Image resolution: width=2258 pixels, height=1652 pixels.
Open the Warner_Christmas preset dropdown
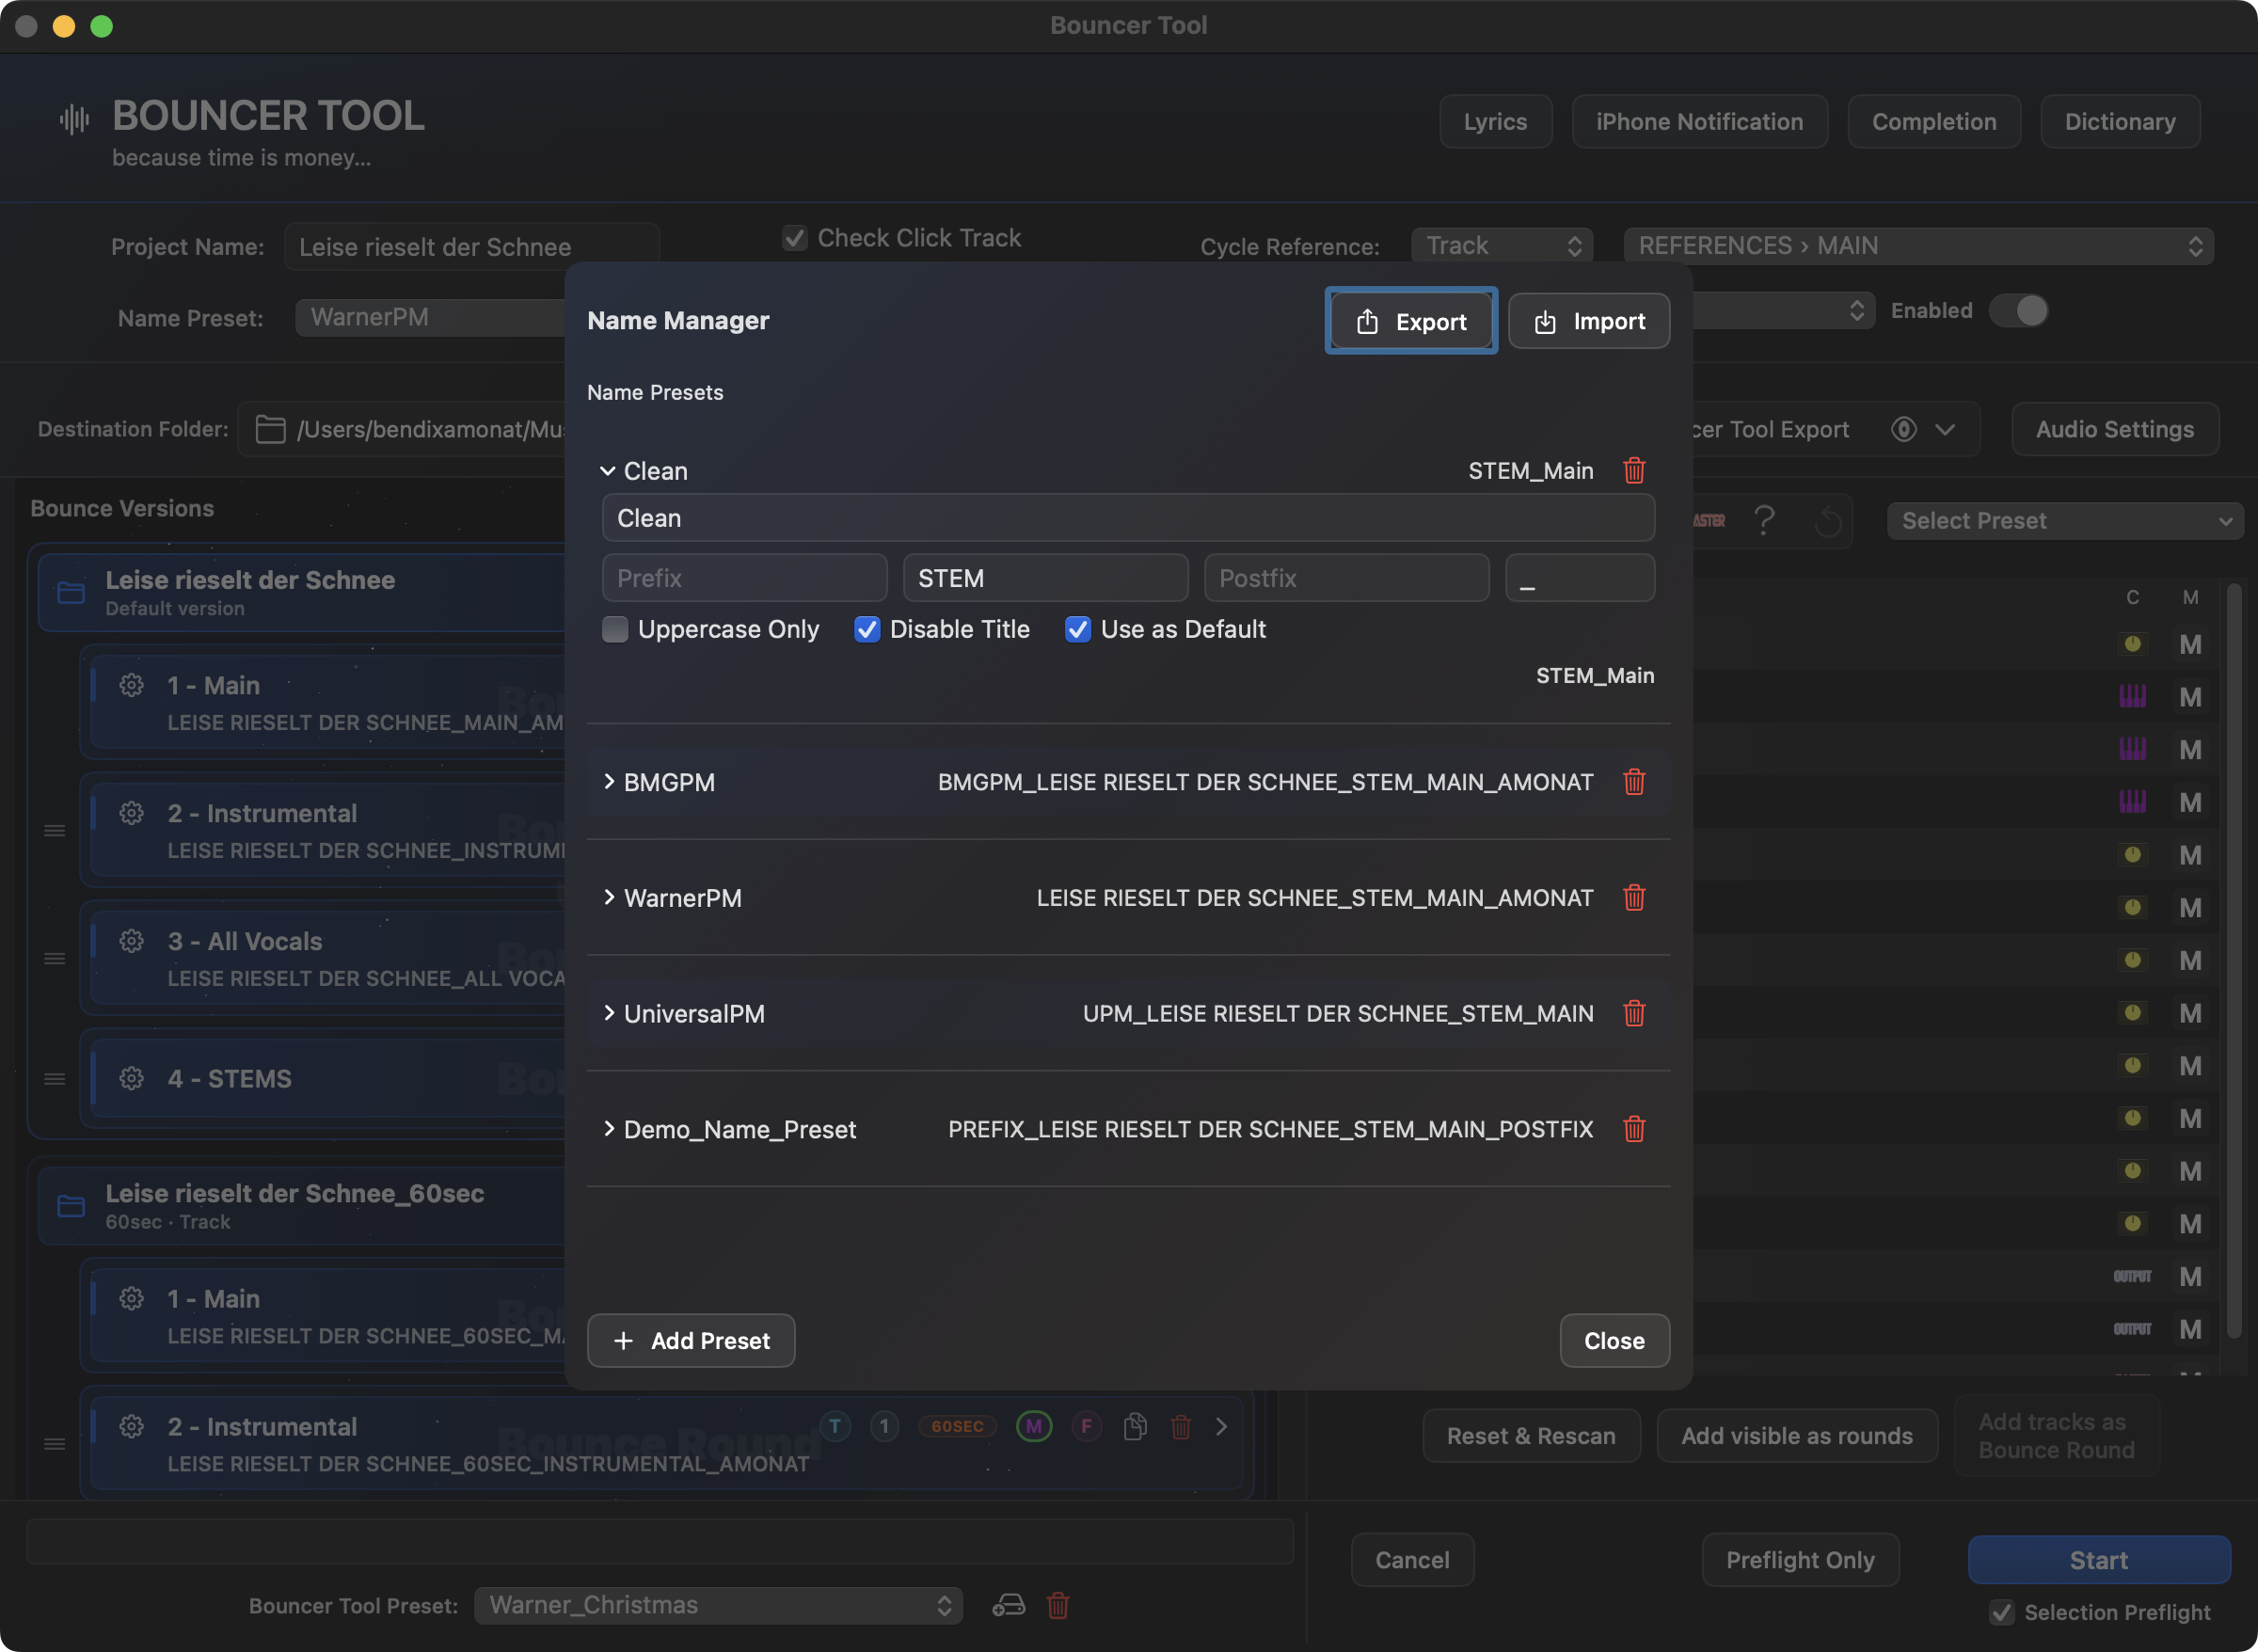coord(717,1605)
